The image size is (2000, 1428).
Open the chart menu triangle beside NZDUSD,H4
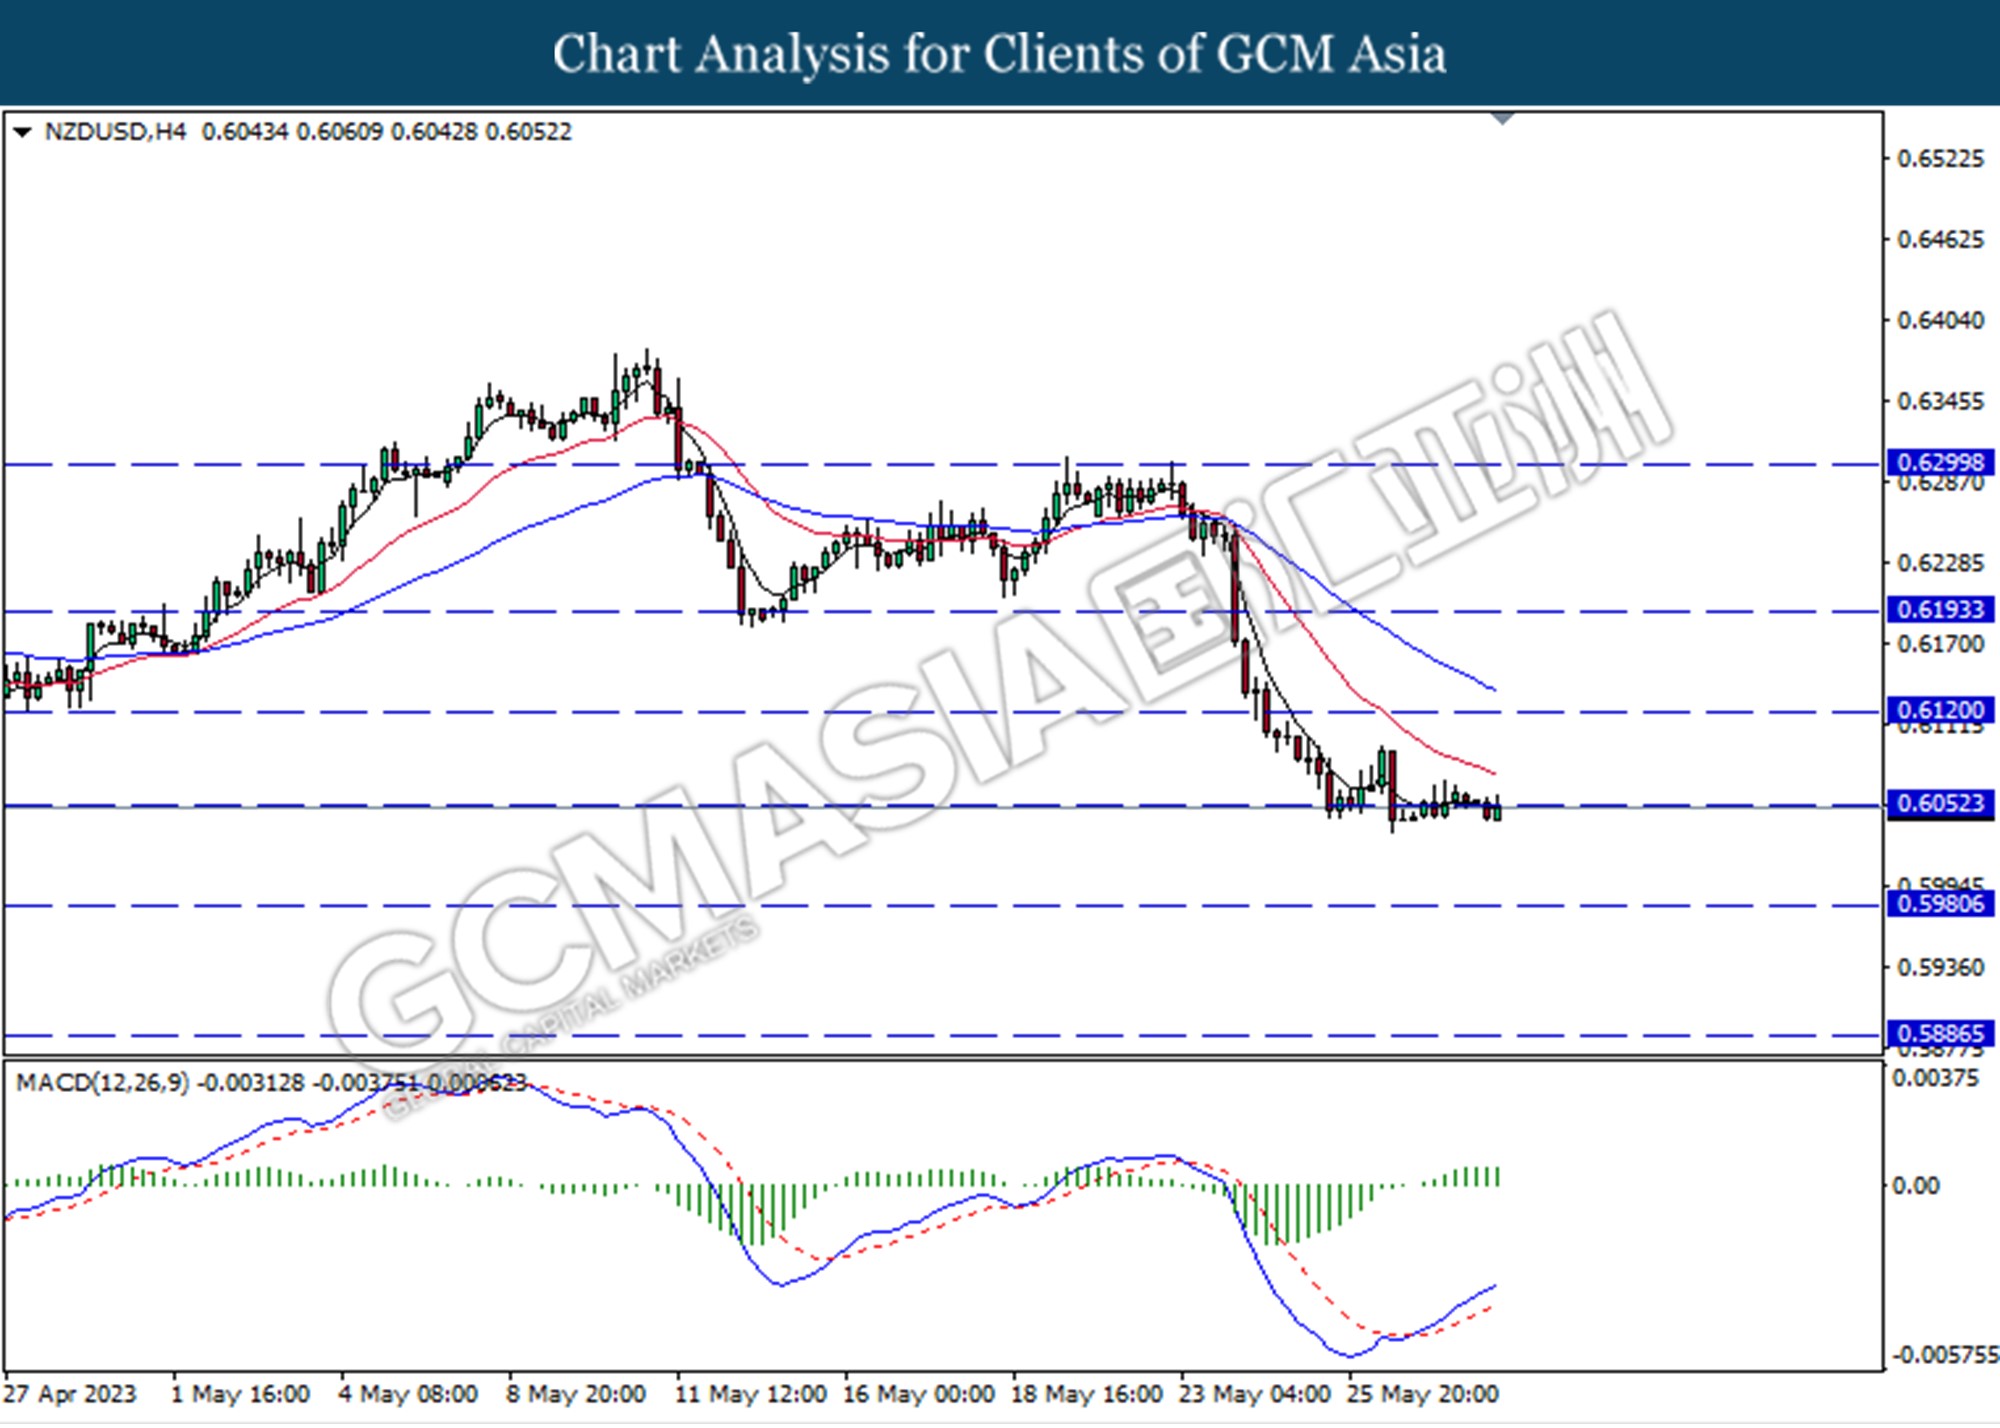(22, 132)
